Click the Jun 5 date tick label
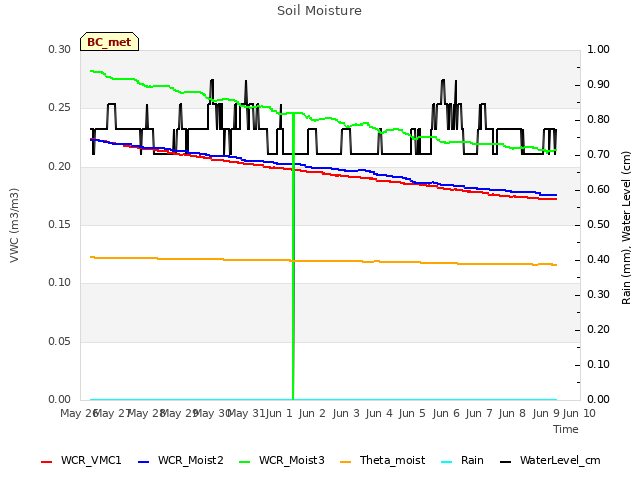 click(412, 413)
